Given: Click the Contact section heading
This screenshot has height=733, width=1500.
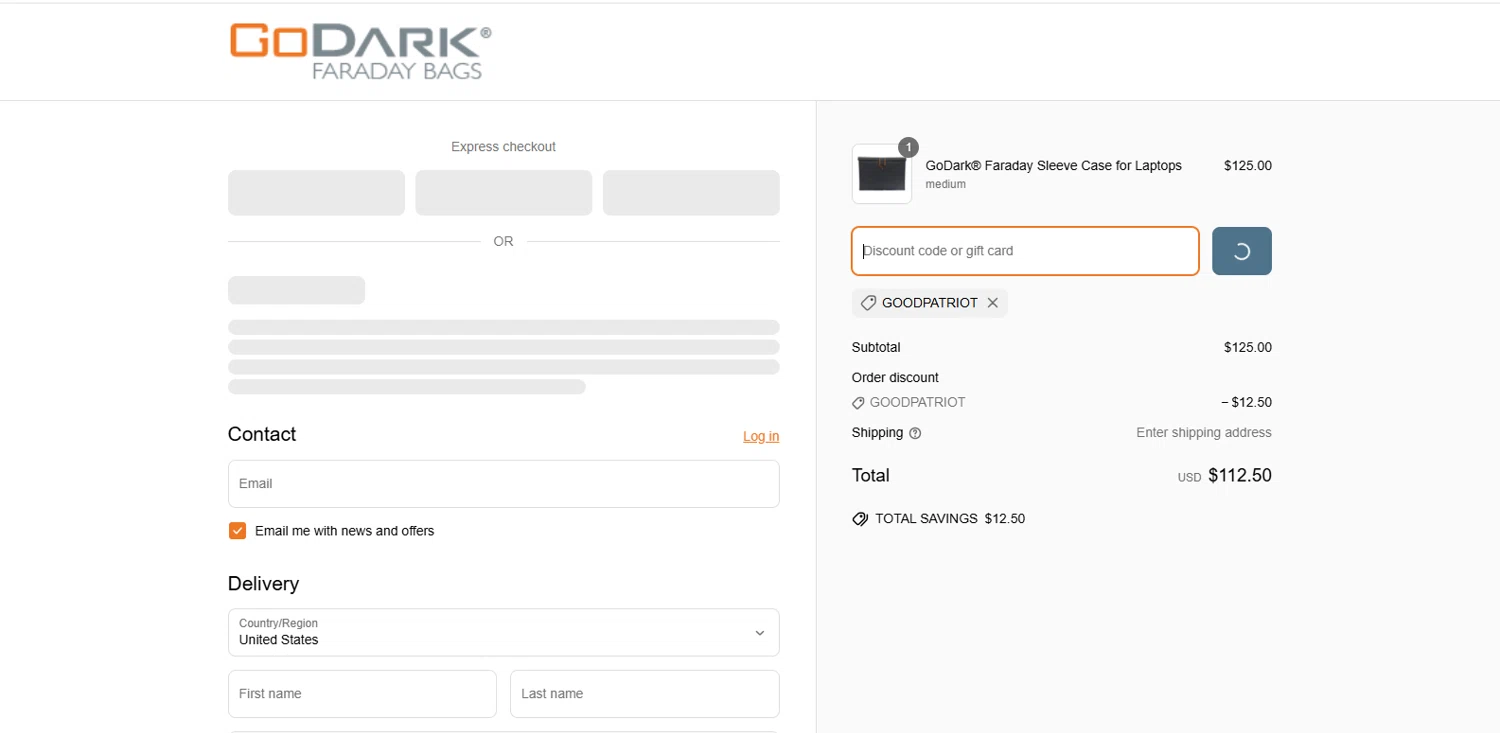Looking at the screenshot, I should (x=262, y=434).
